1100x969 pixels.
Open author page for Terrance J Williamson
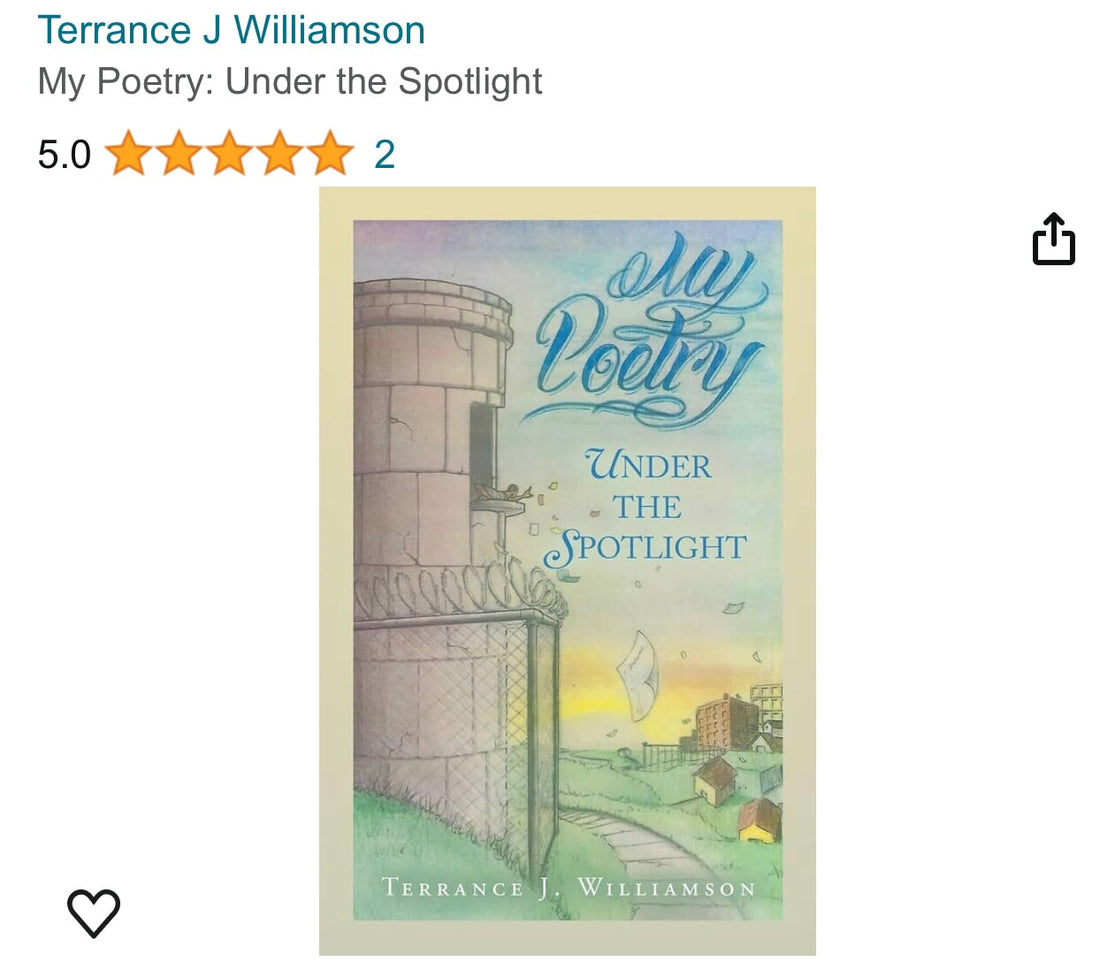coord(231,30)
